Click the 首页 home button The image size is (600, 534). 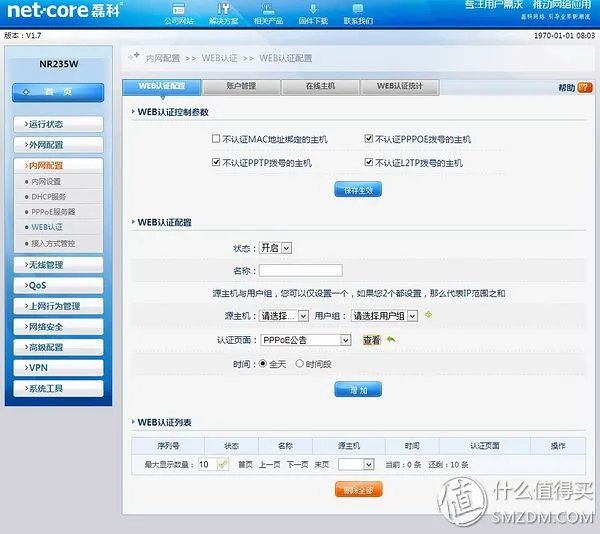point(58,92)
